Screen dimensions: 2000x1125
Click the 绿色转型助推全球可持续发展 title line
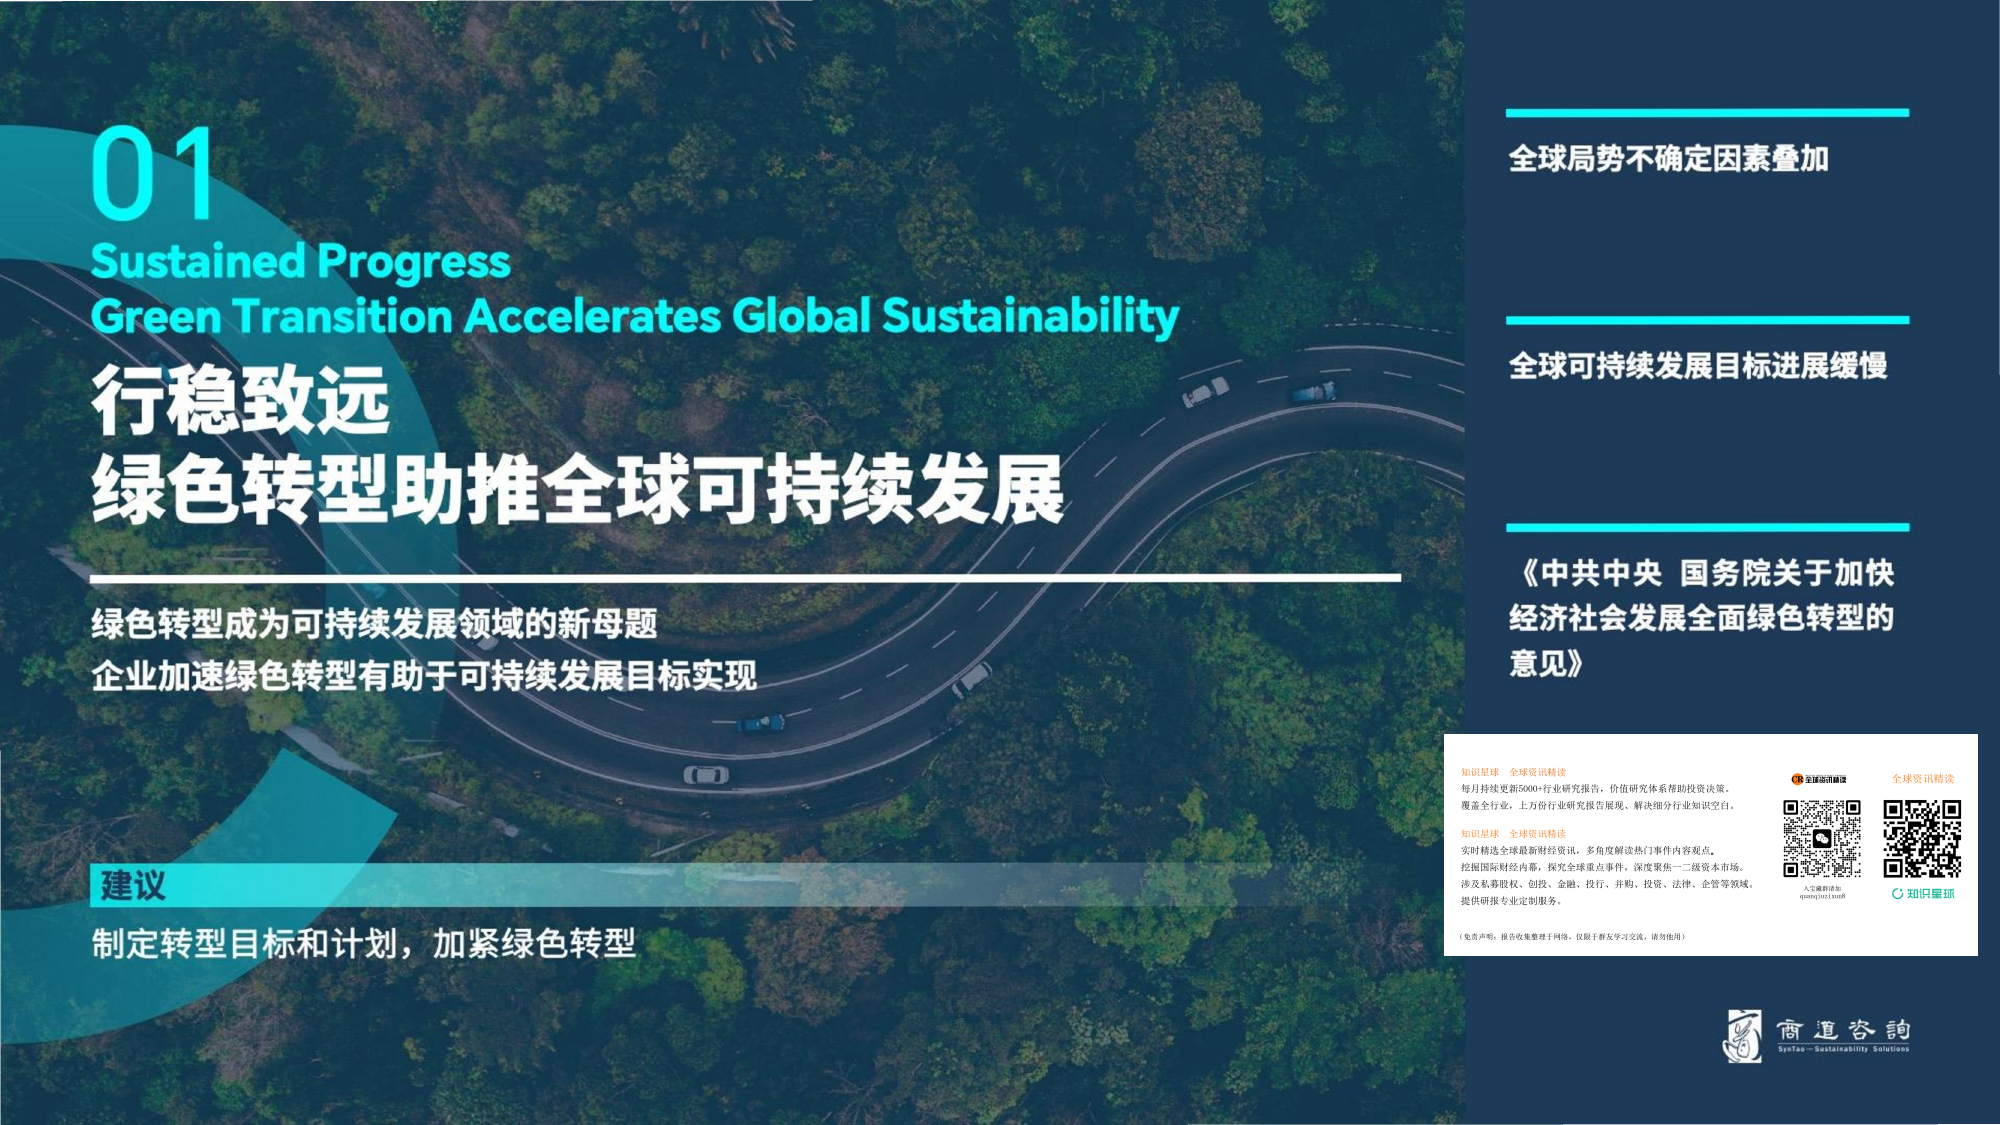577,489
